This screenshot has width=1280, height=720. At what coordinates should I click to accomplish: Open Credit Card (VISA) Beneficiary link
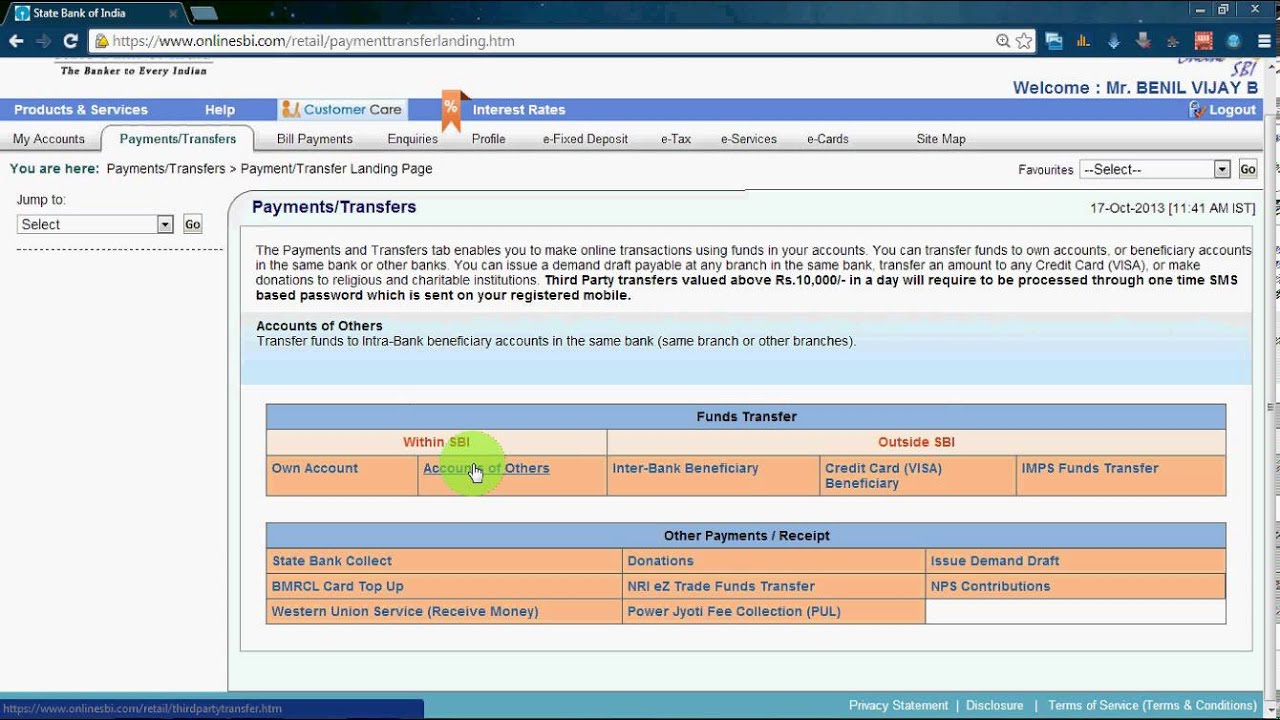pyautogui.click(x=883, y=476)
